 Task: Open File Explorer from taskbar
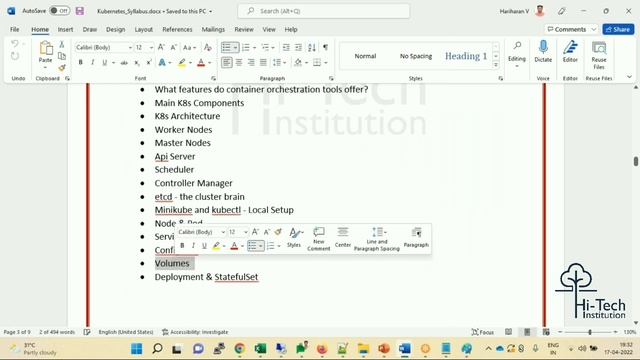363,349
